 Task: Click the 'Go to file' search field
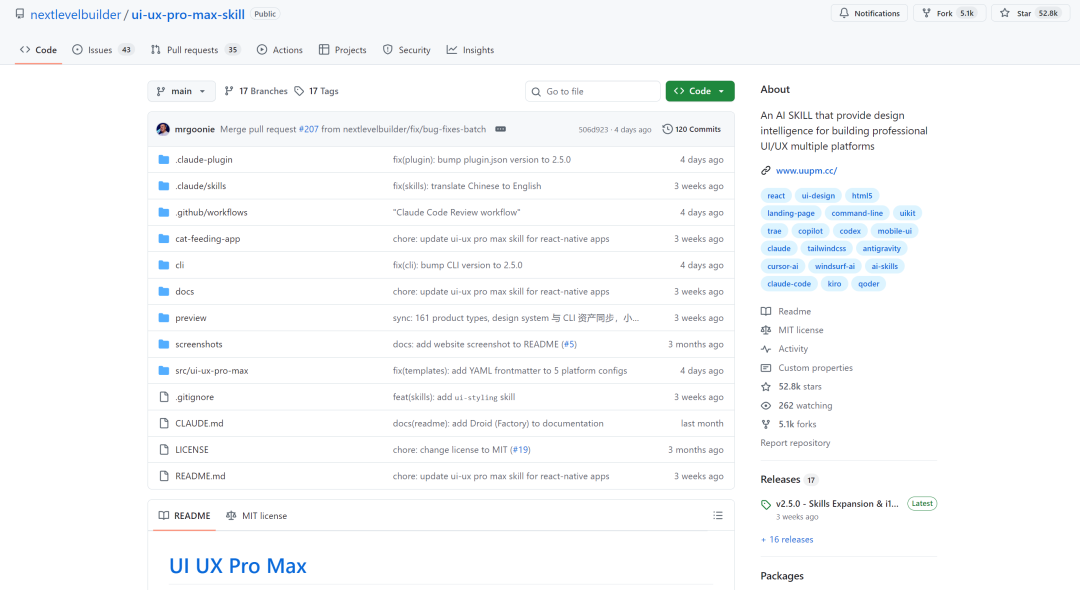coord(593,90)
